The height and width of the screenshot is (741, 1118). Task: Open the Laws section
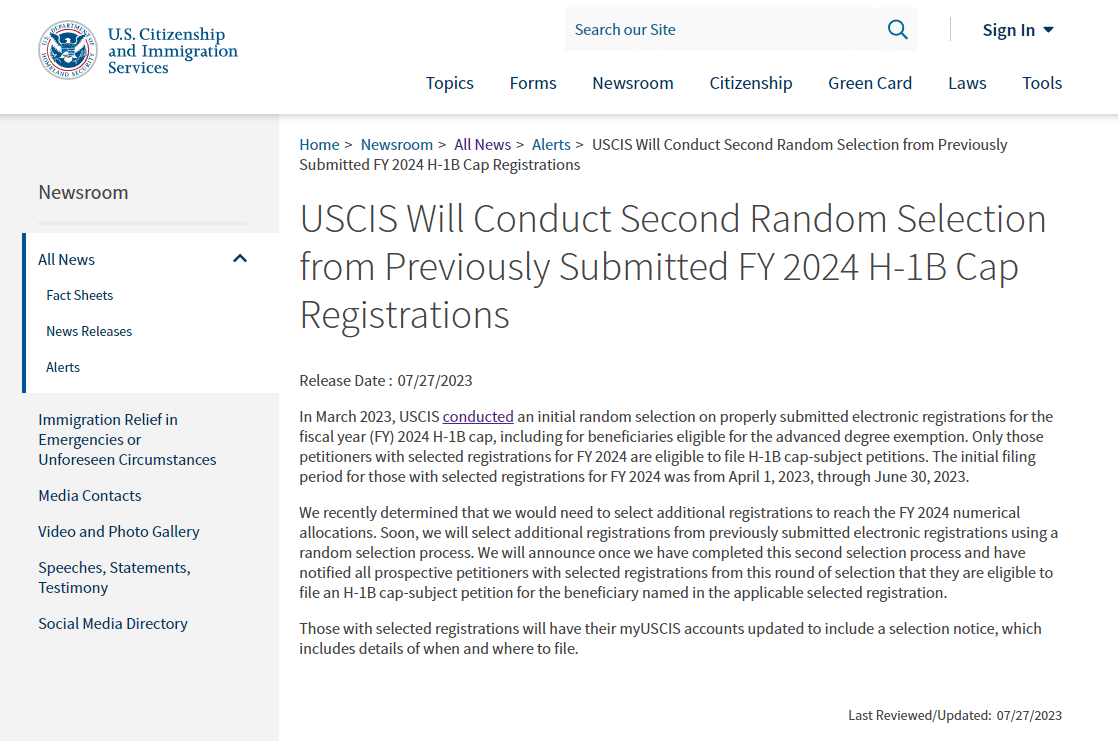967,83
